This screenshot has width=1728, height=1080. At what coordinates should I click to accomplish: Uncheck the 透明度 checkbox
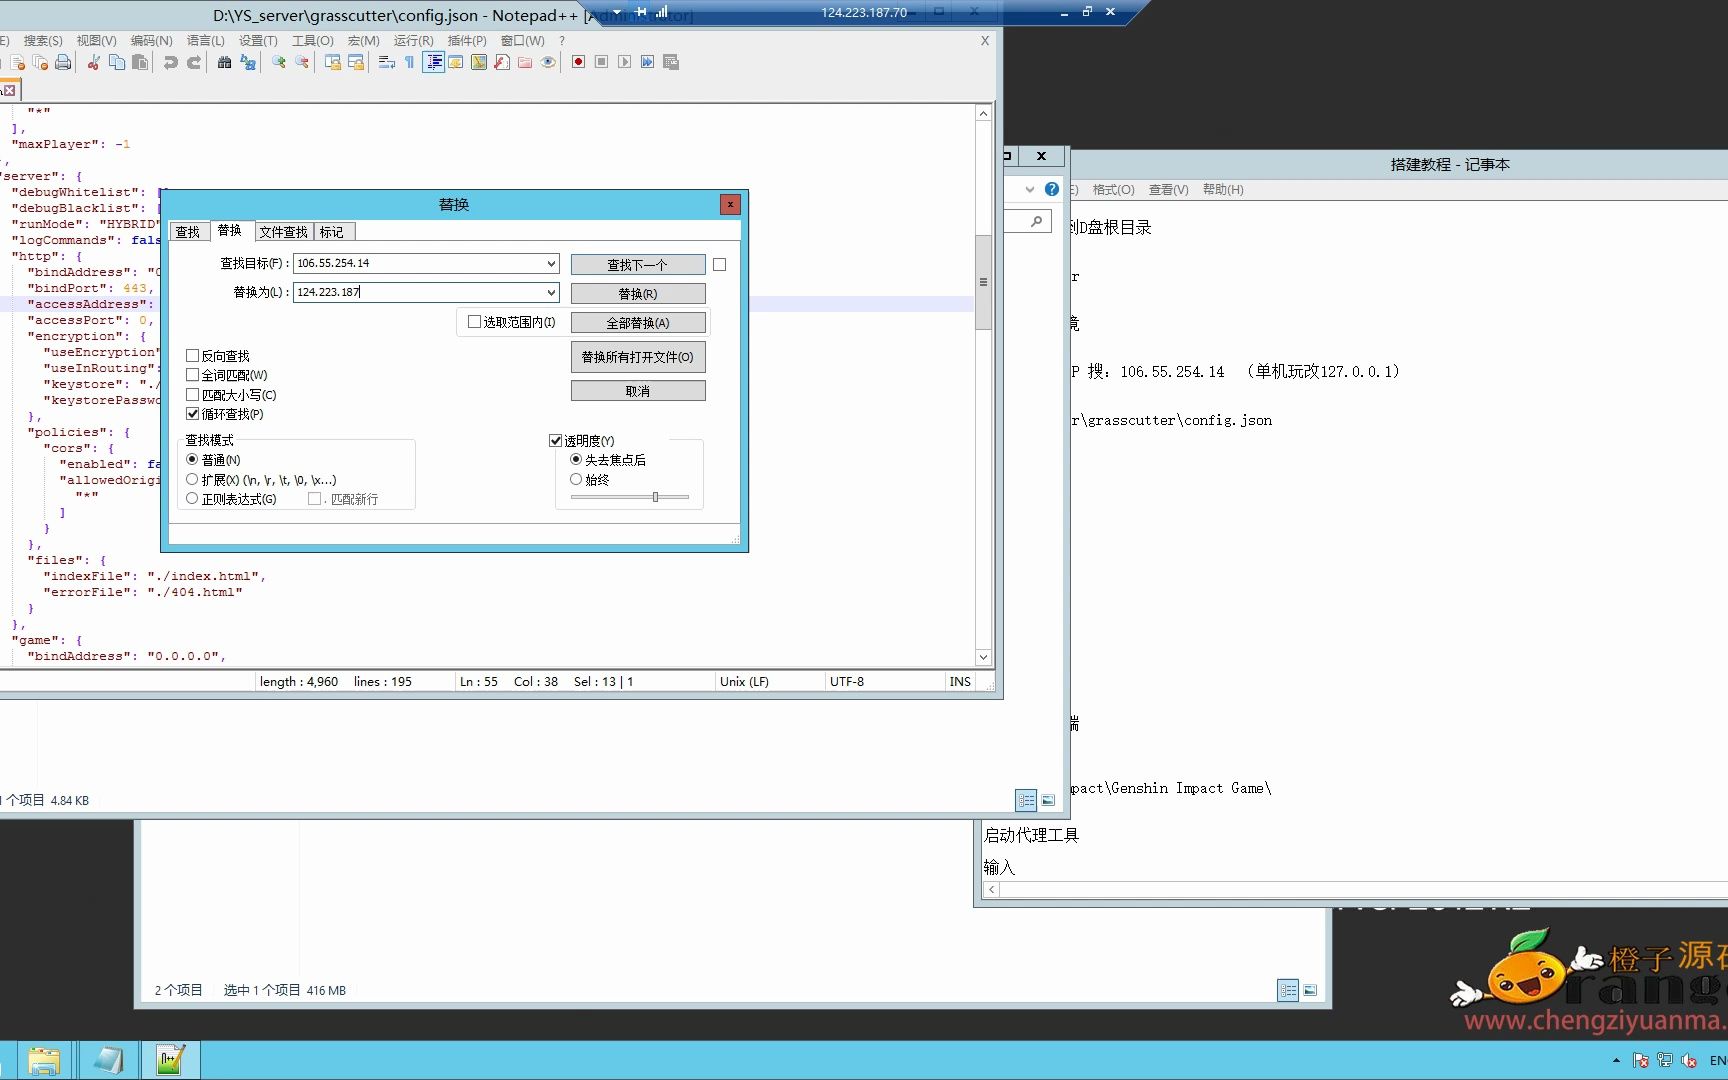coord(556,441)
